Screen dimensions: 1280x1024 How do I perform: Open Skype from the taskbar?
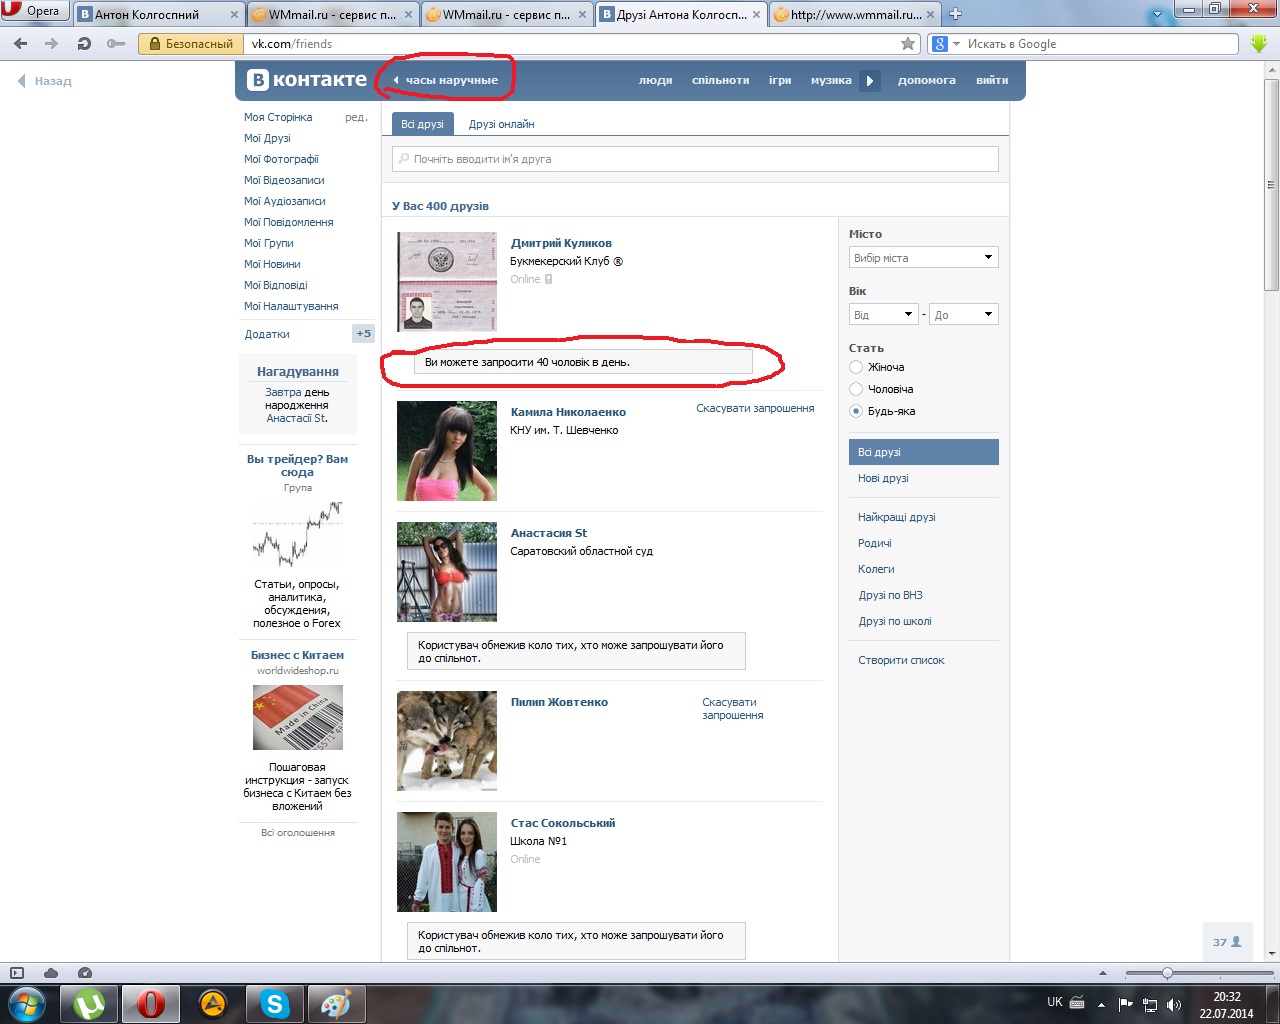(274, 1003)
